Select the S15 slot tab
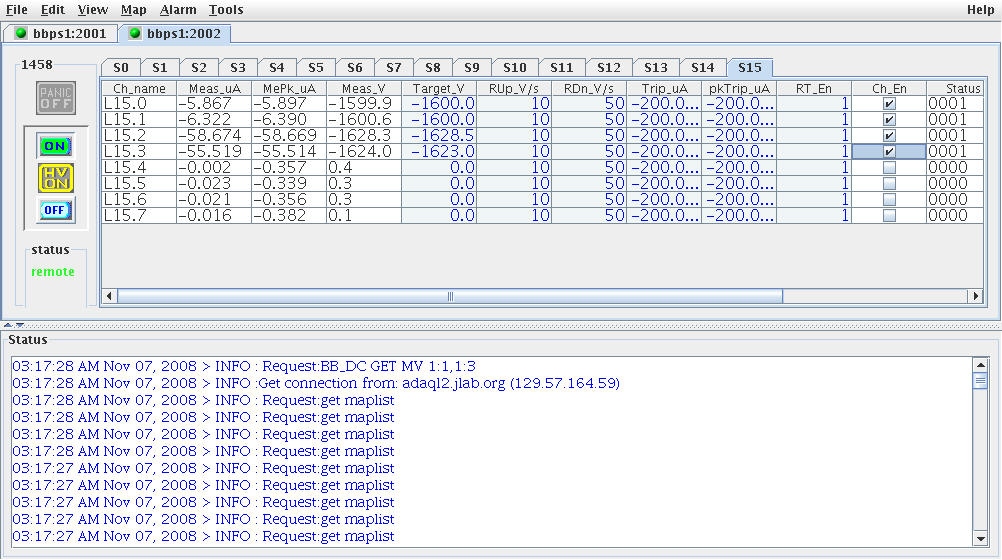The width and height of the screenshot is (1002, 560). click(750, 68)
